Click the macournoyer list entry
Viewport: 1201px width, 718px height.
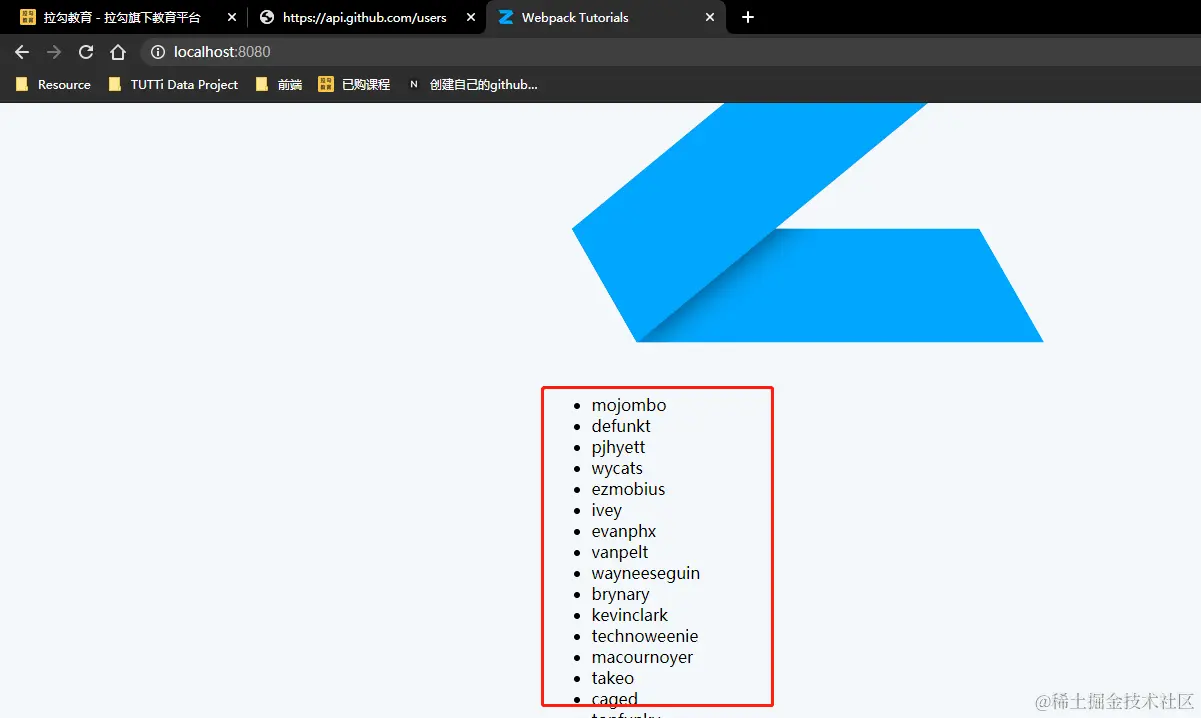pos(642,657)
